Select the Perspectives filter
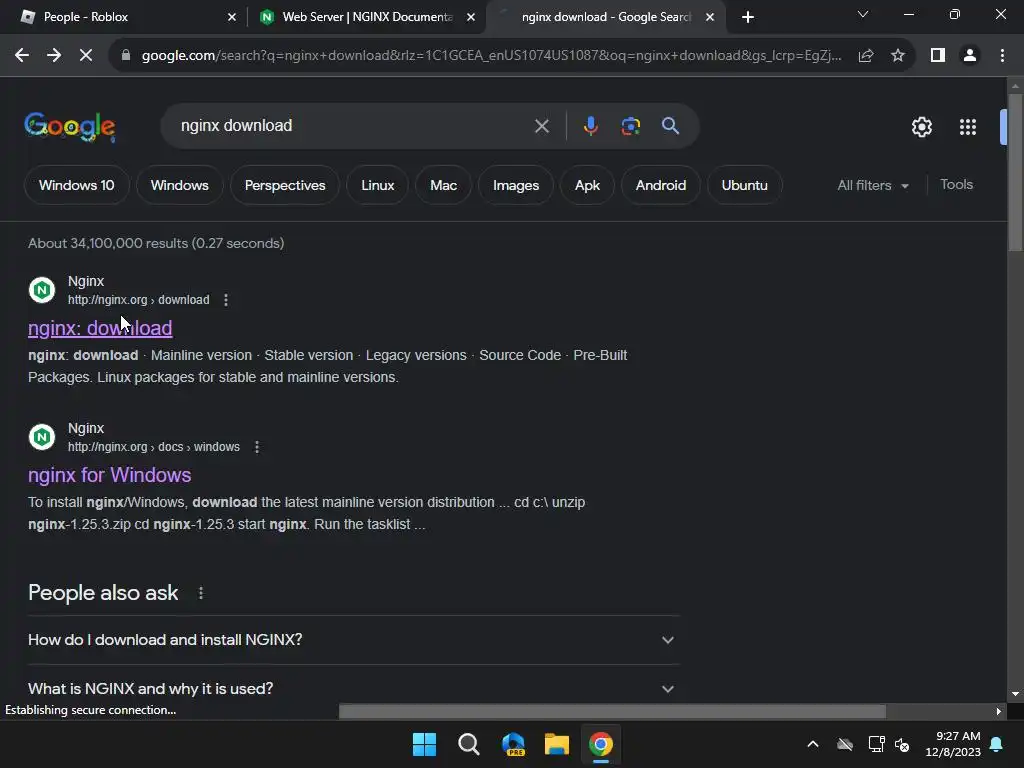Screen dimensions: 1024x768 [285, 185]
